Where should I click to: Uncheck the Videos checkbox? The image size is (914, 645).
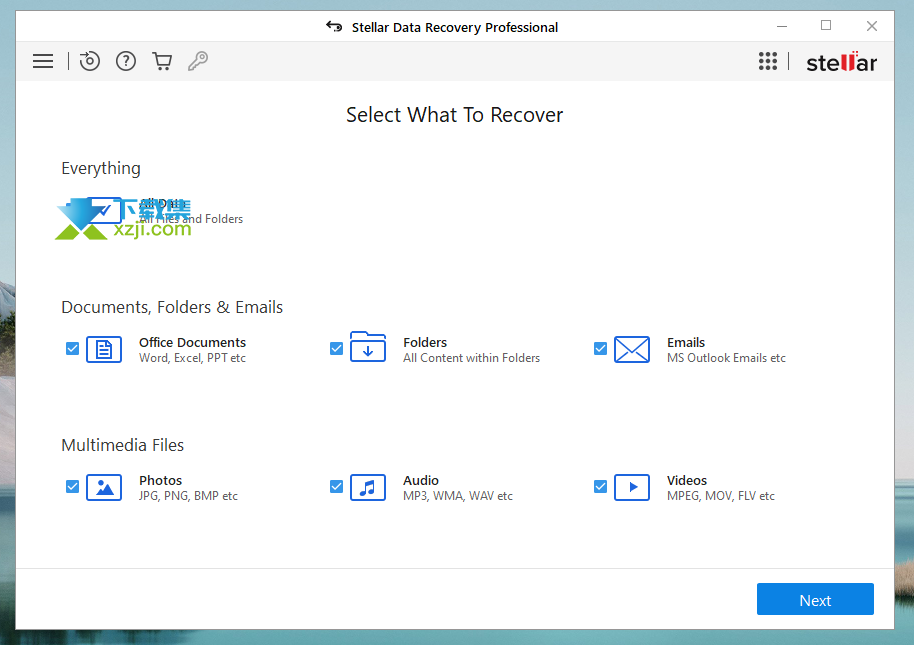pos(600,487)
